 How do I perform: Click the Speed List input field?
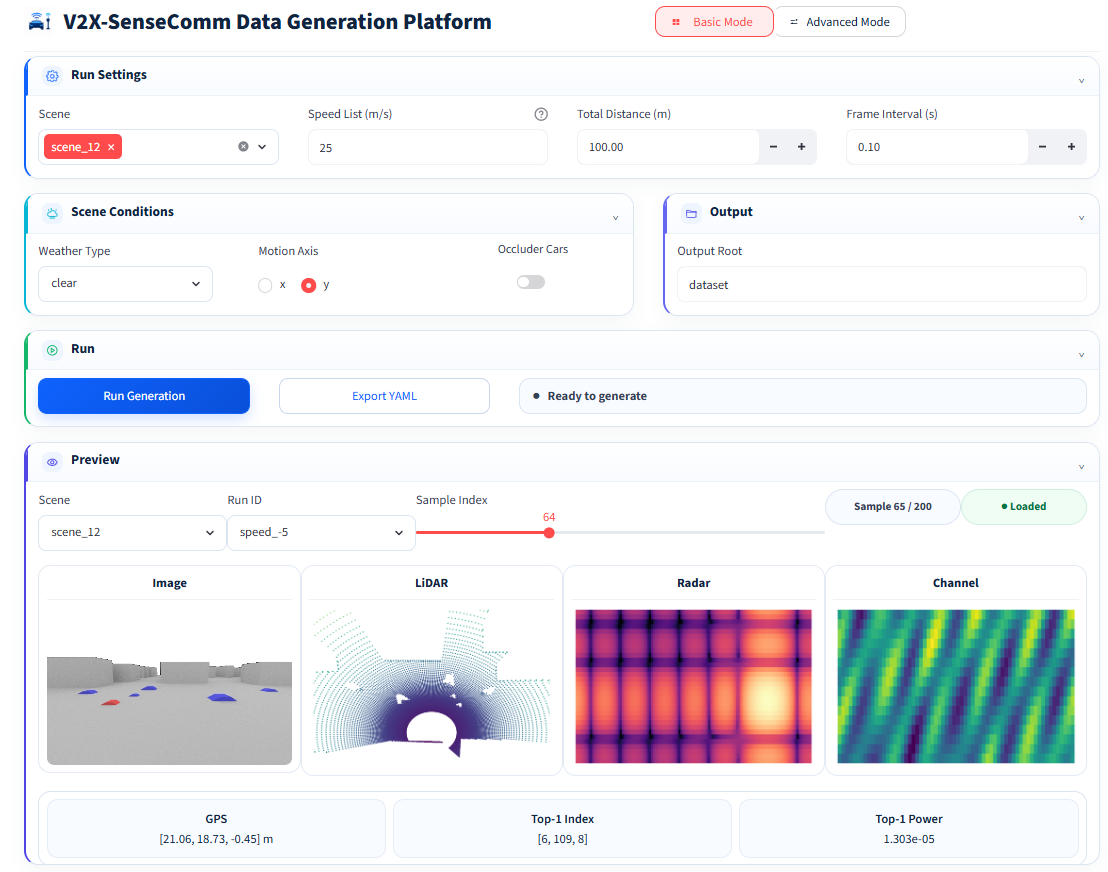coord(428,148)
